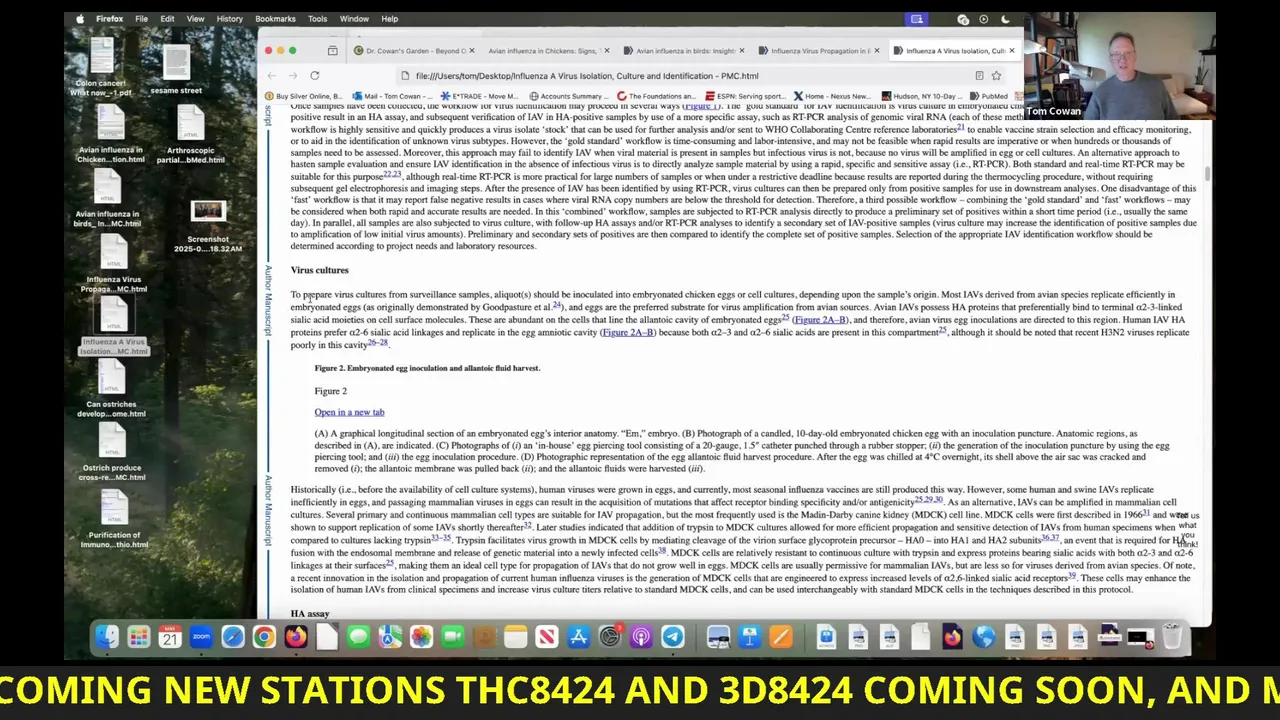The width and height of the screenshot is (1280, 720).
Task: Open PubMed bookmark in toolbar
Action: pyautogui.click(x=988, y=96)
